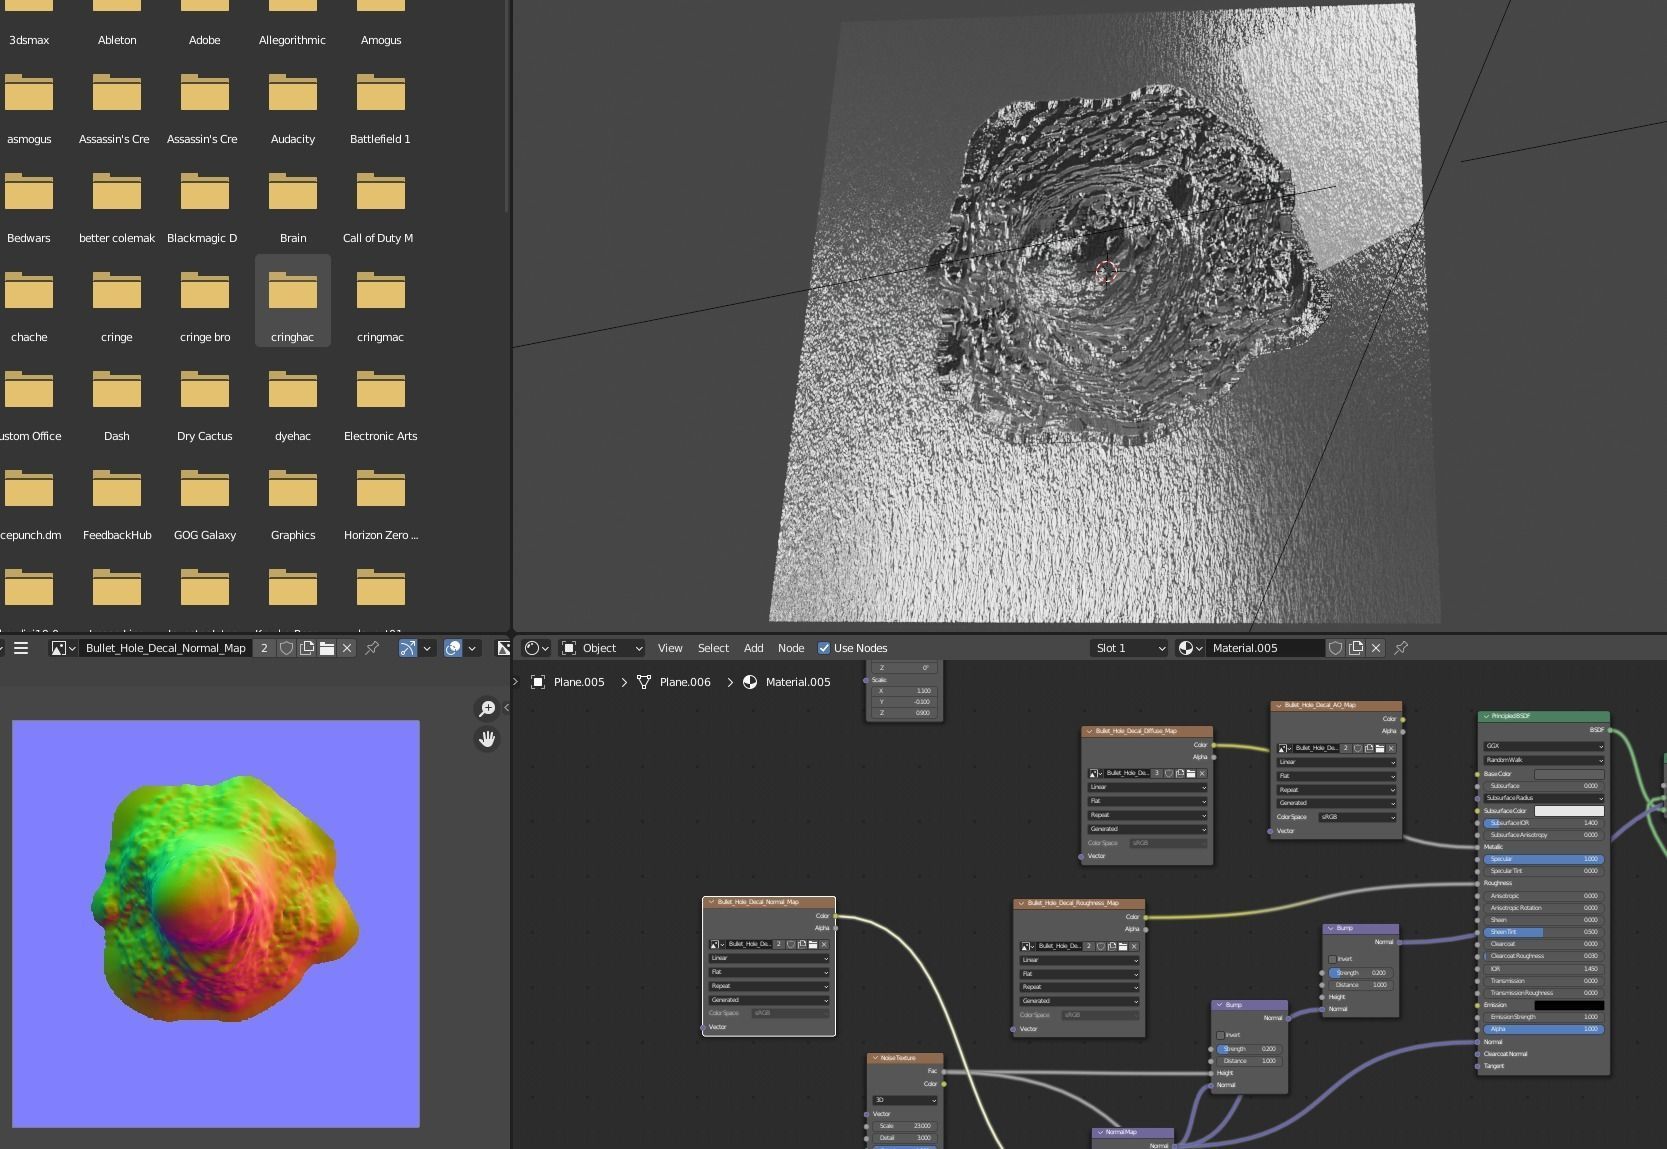Duplicate Material.005 with new material icon
Screen dimensions: 1667x1149
[x=1356, y=648]
